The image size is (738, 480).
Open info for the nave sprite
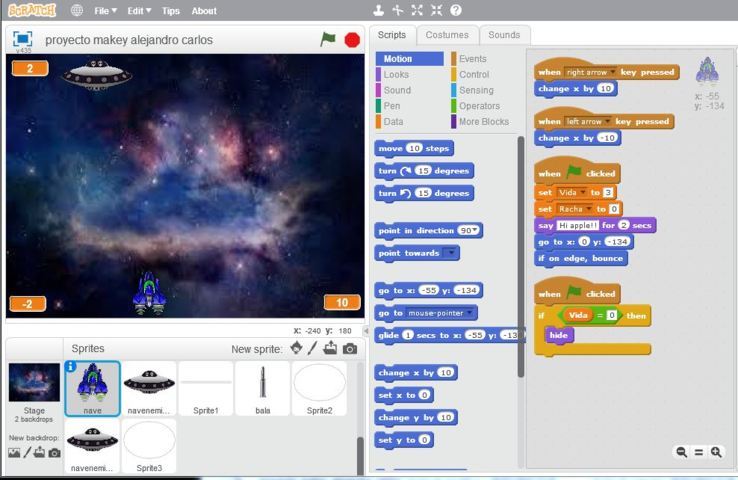tap(71, 367)
